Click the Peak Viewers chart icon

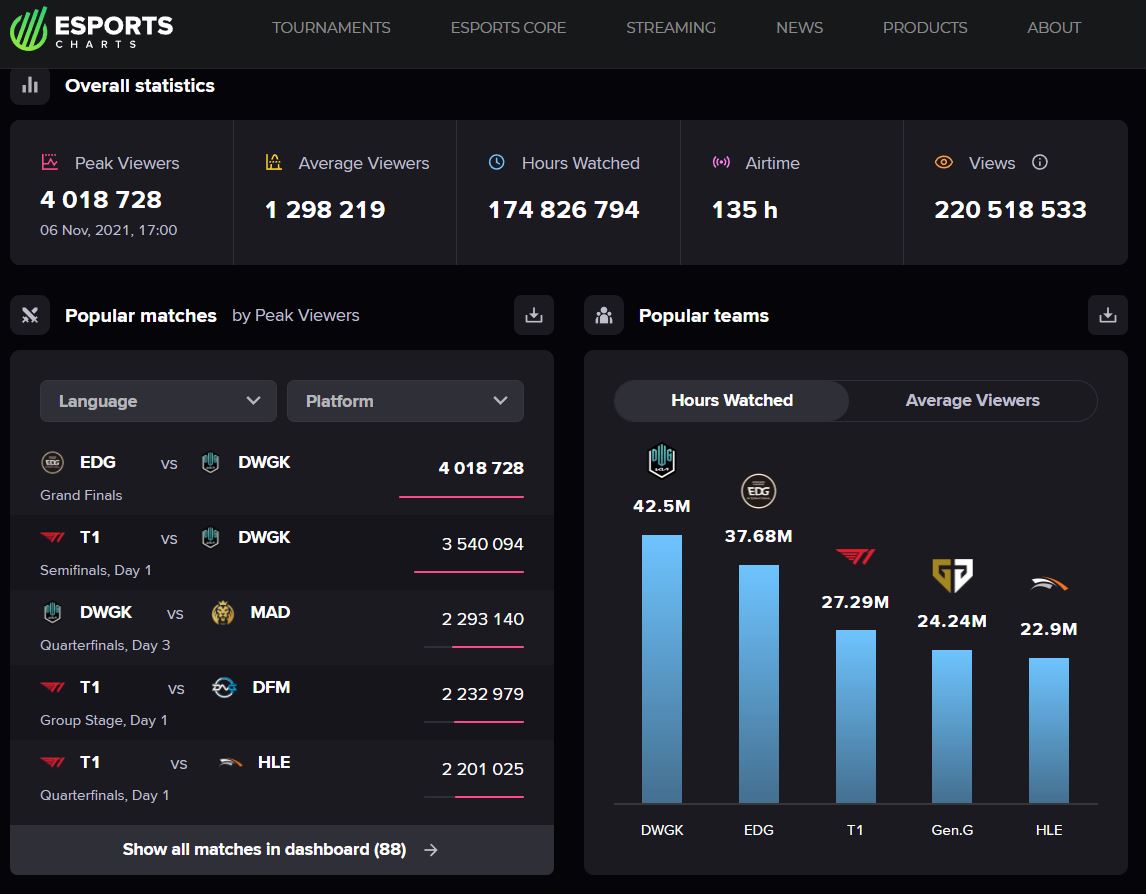coord(50,162)
